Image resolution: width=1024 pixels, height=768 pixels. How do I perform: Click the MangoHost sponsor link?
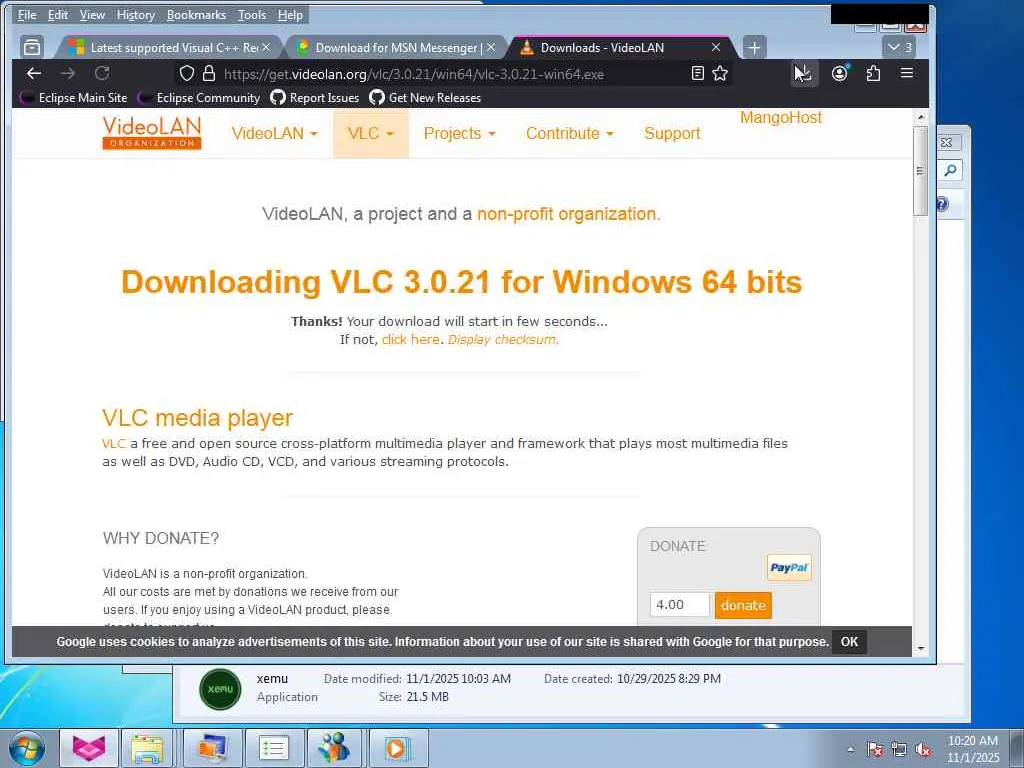[x=780, y=118]
